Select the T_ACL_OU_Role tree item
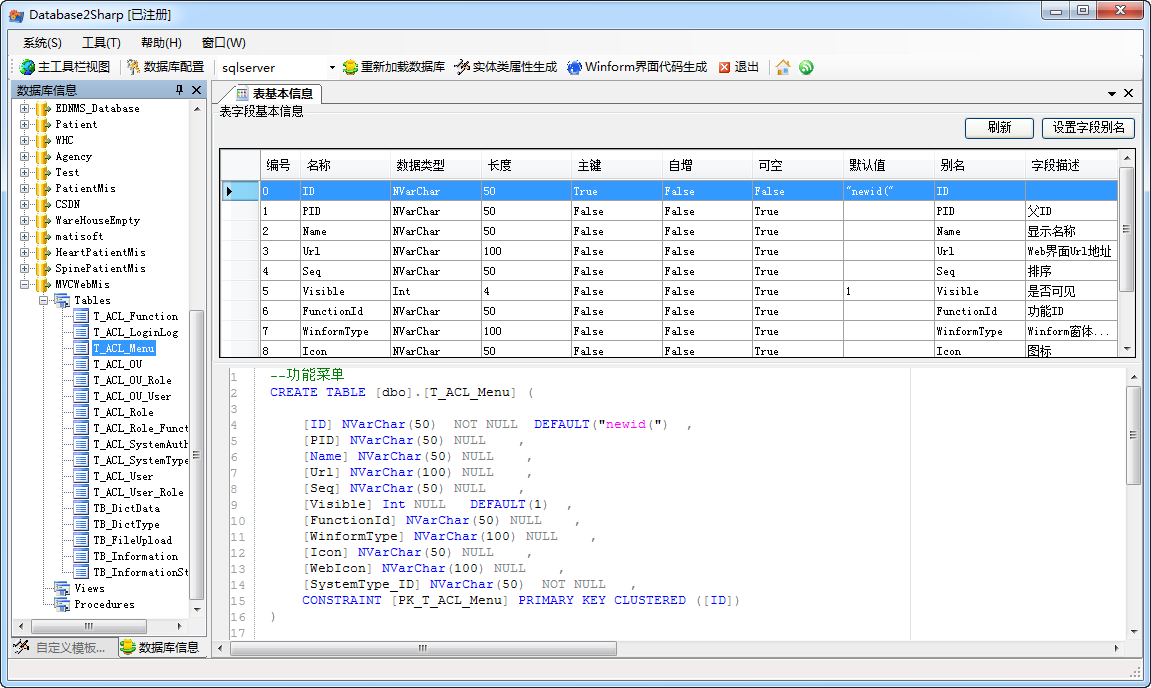 click(x=132, y=380)
